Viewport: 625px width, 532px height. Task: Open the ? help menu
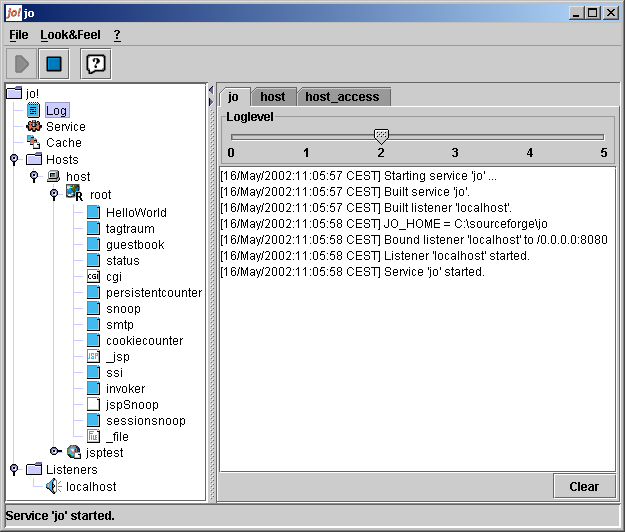coord(117,35)
